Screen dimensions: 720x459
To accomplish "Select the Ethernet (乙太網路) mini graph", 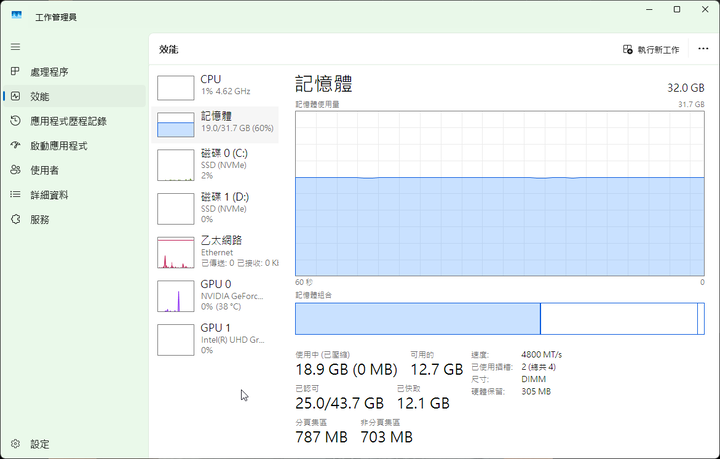I will 175,252.
